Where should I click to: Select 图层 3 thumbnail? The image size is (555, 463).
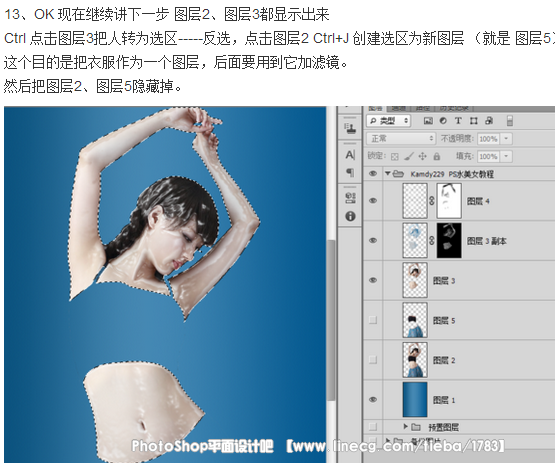click(415, 280)
